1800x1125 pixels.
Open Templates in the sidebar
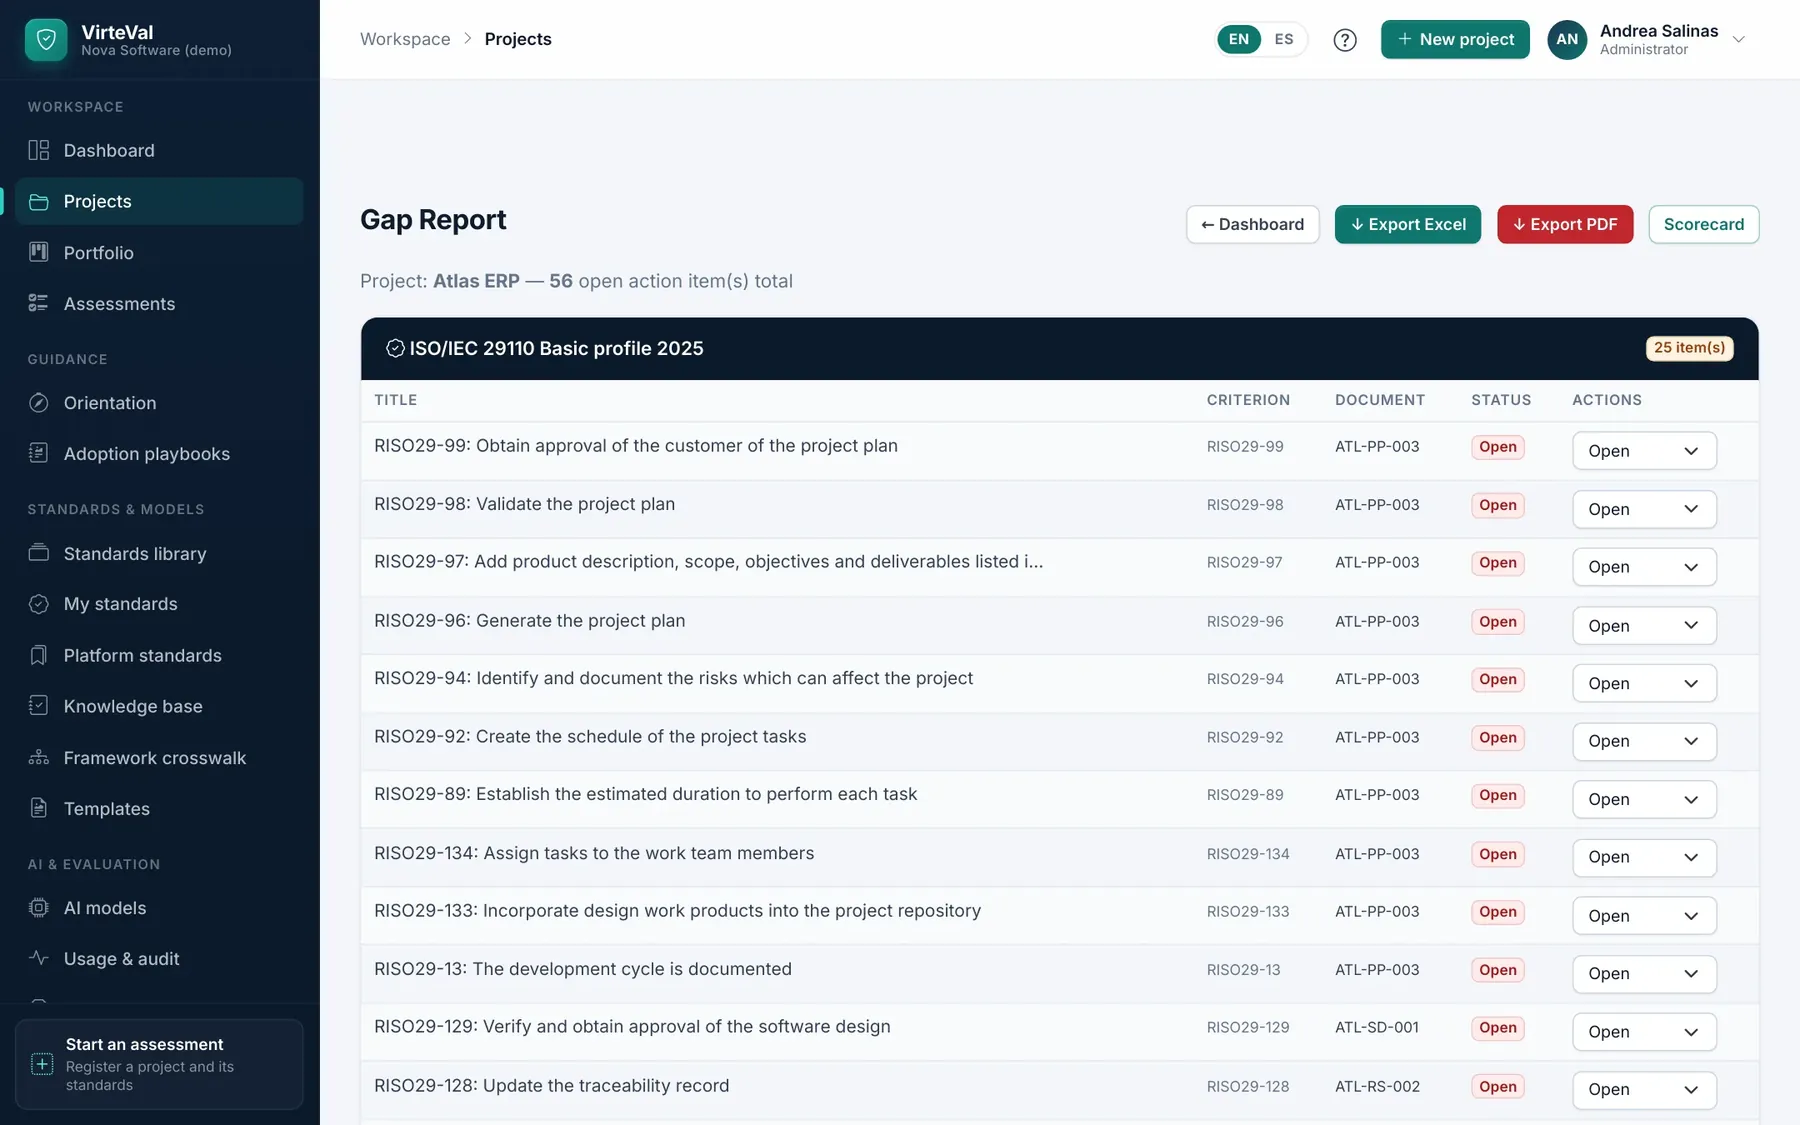(159, 808)
